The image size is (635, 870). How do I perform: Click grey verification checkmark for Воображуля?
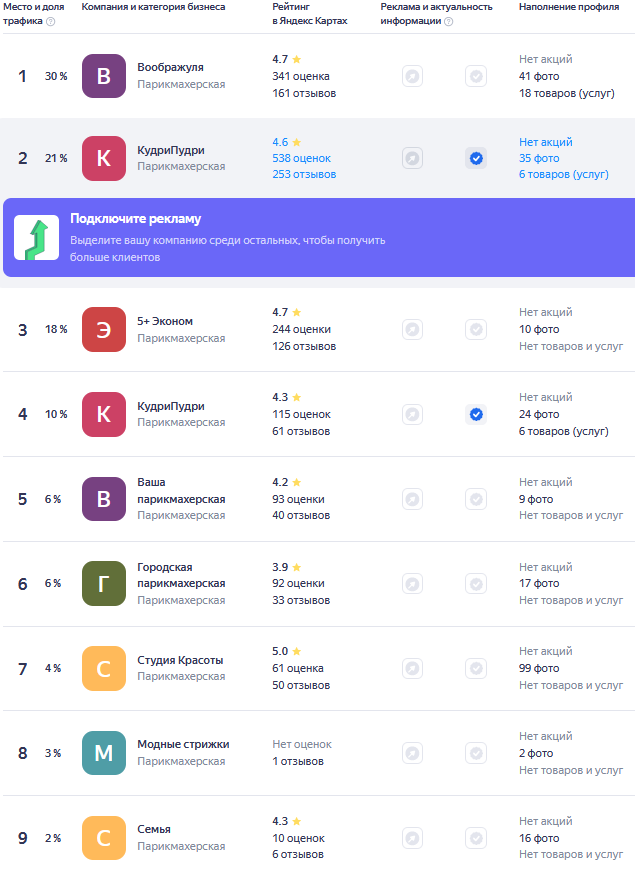coord(476,76)
